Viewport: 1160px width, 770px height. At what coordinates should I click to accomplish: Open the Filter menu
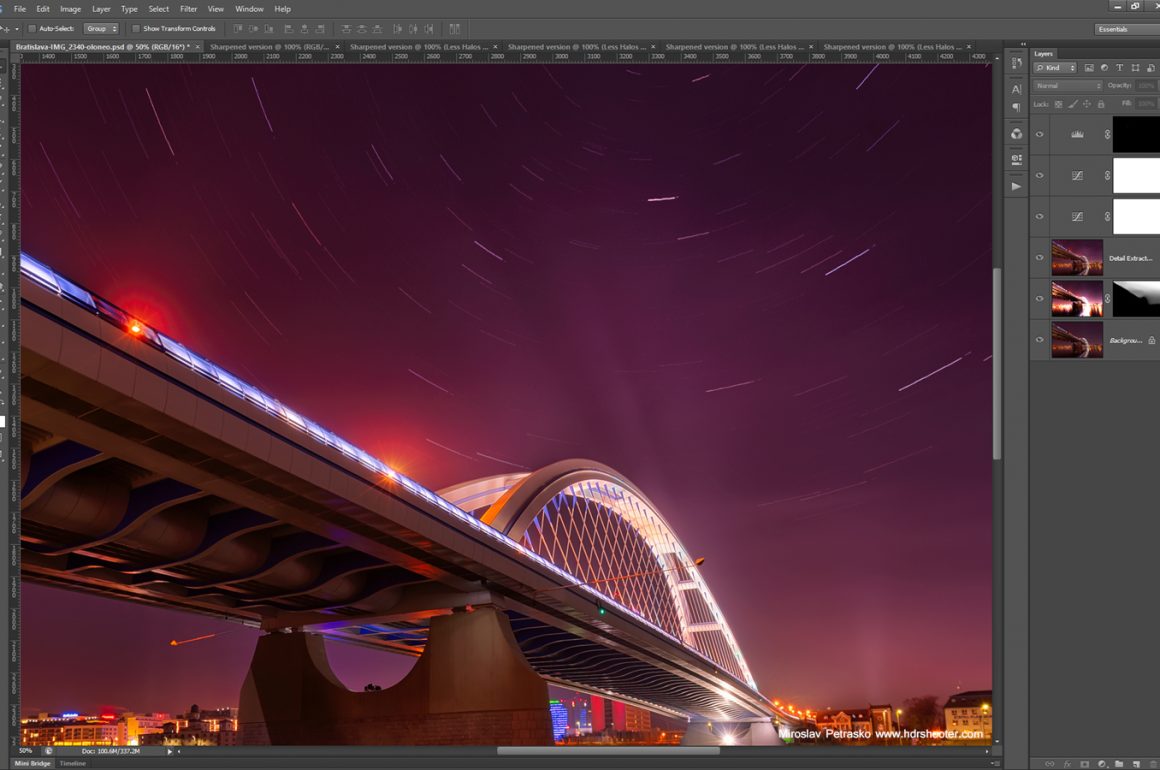tap(188, 9)
